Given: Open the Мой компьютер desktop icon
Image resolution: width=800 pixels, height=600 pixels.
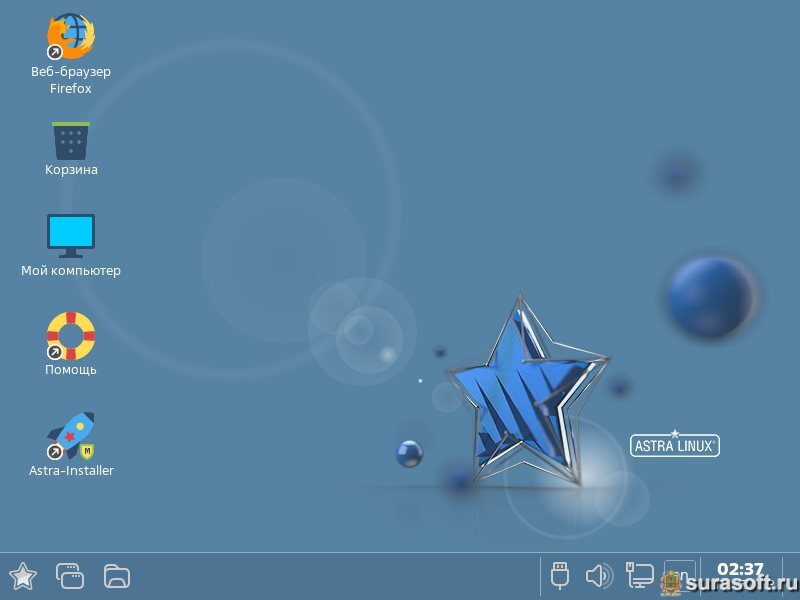Looking at the screenshot, I should point(71,236).
